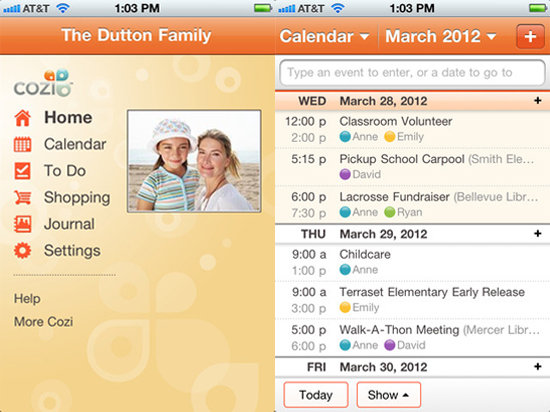The width and height of the screenshot is (550, 412).
Task: Tap the Shopping cart icon
Action: (x=22, y=197)
